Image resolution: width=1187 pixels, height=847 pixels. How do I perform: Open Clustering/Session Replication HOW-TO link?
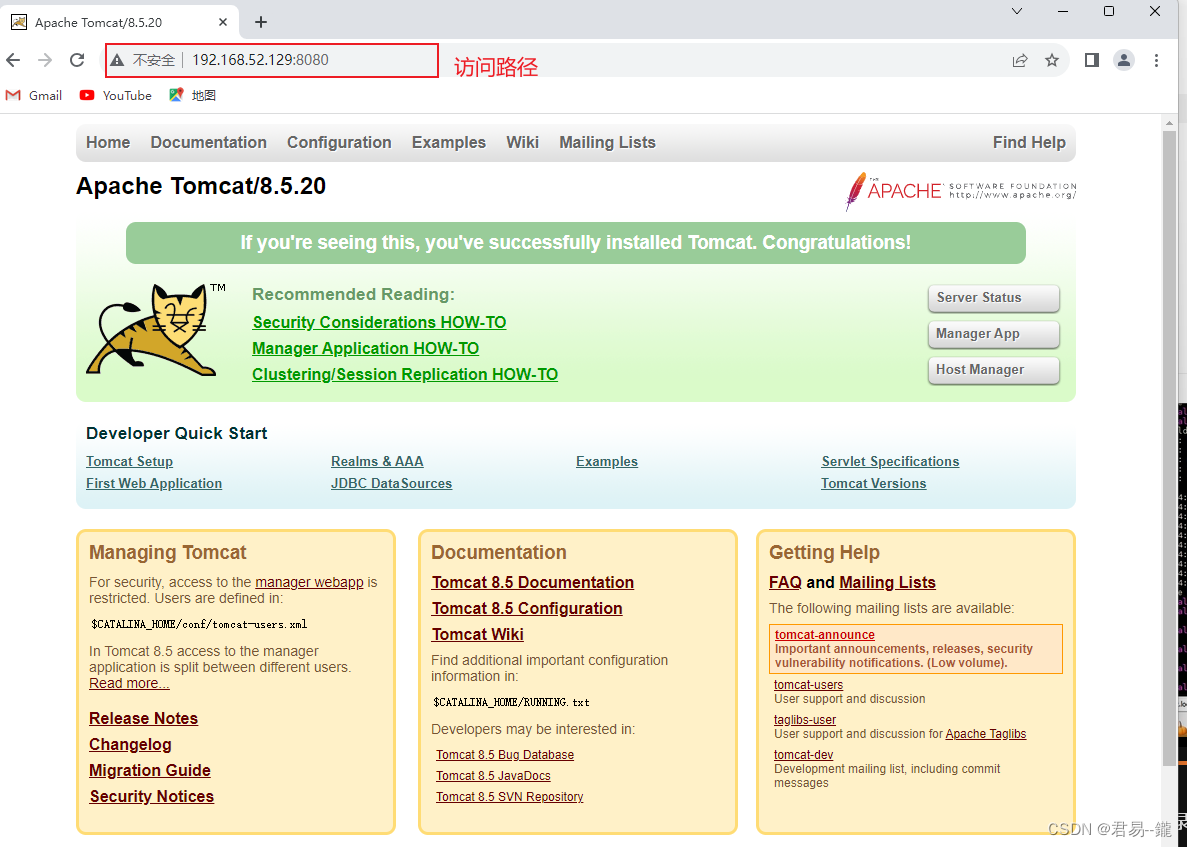pos(405,375)
